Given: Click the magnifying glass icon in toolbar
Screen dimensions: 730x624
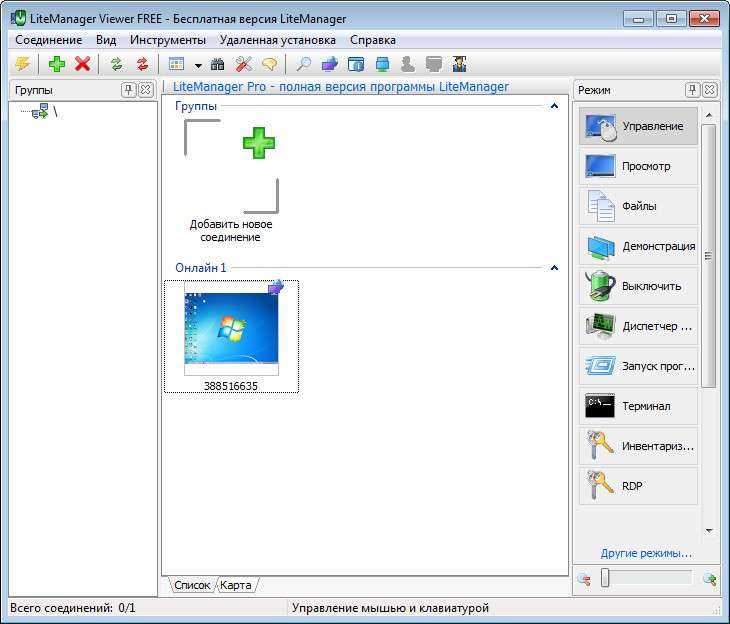Looking at the screenshot, I should pos(304,64).
